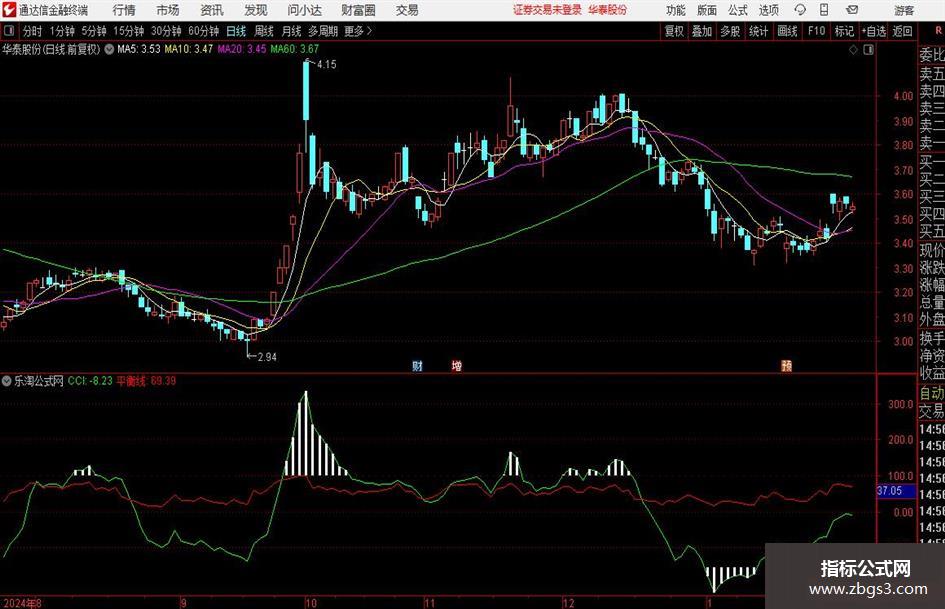
Task: Open the 多周期 view
Action: point(322,31)
